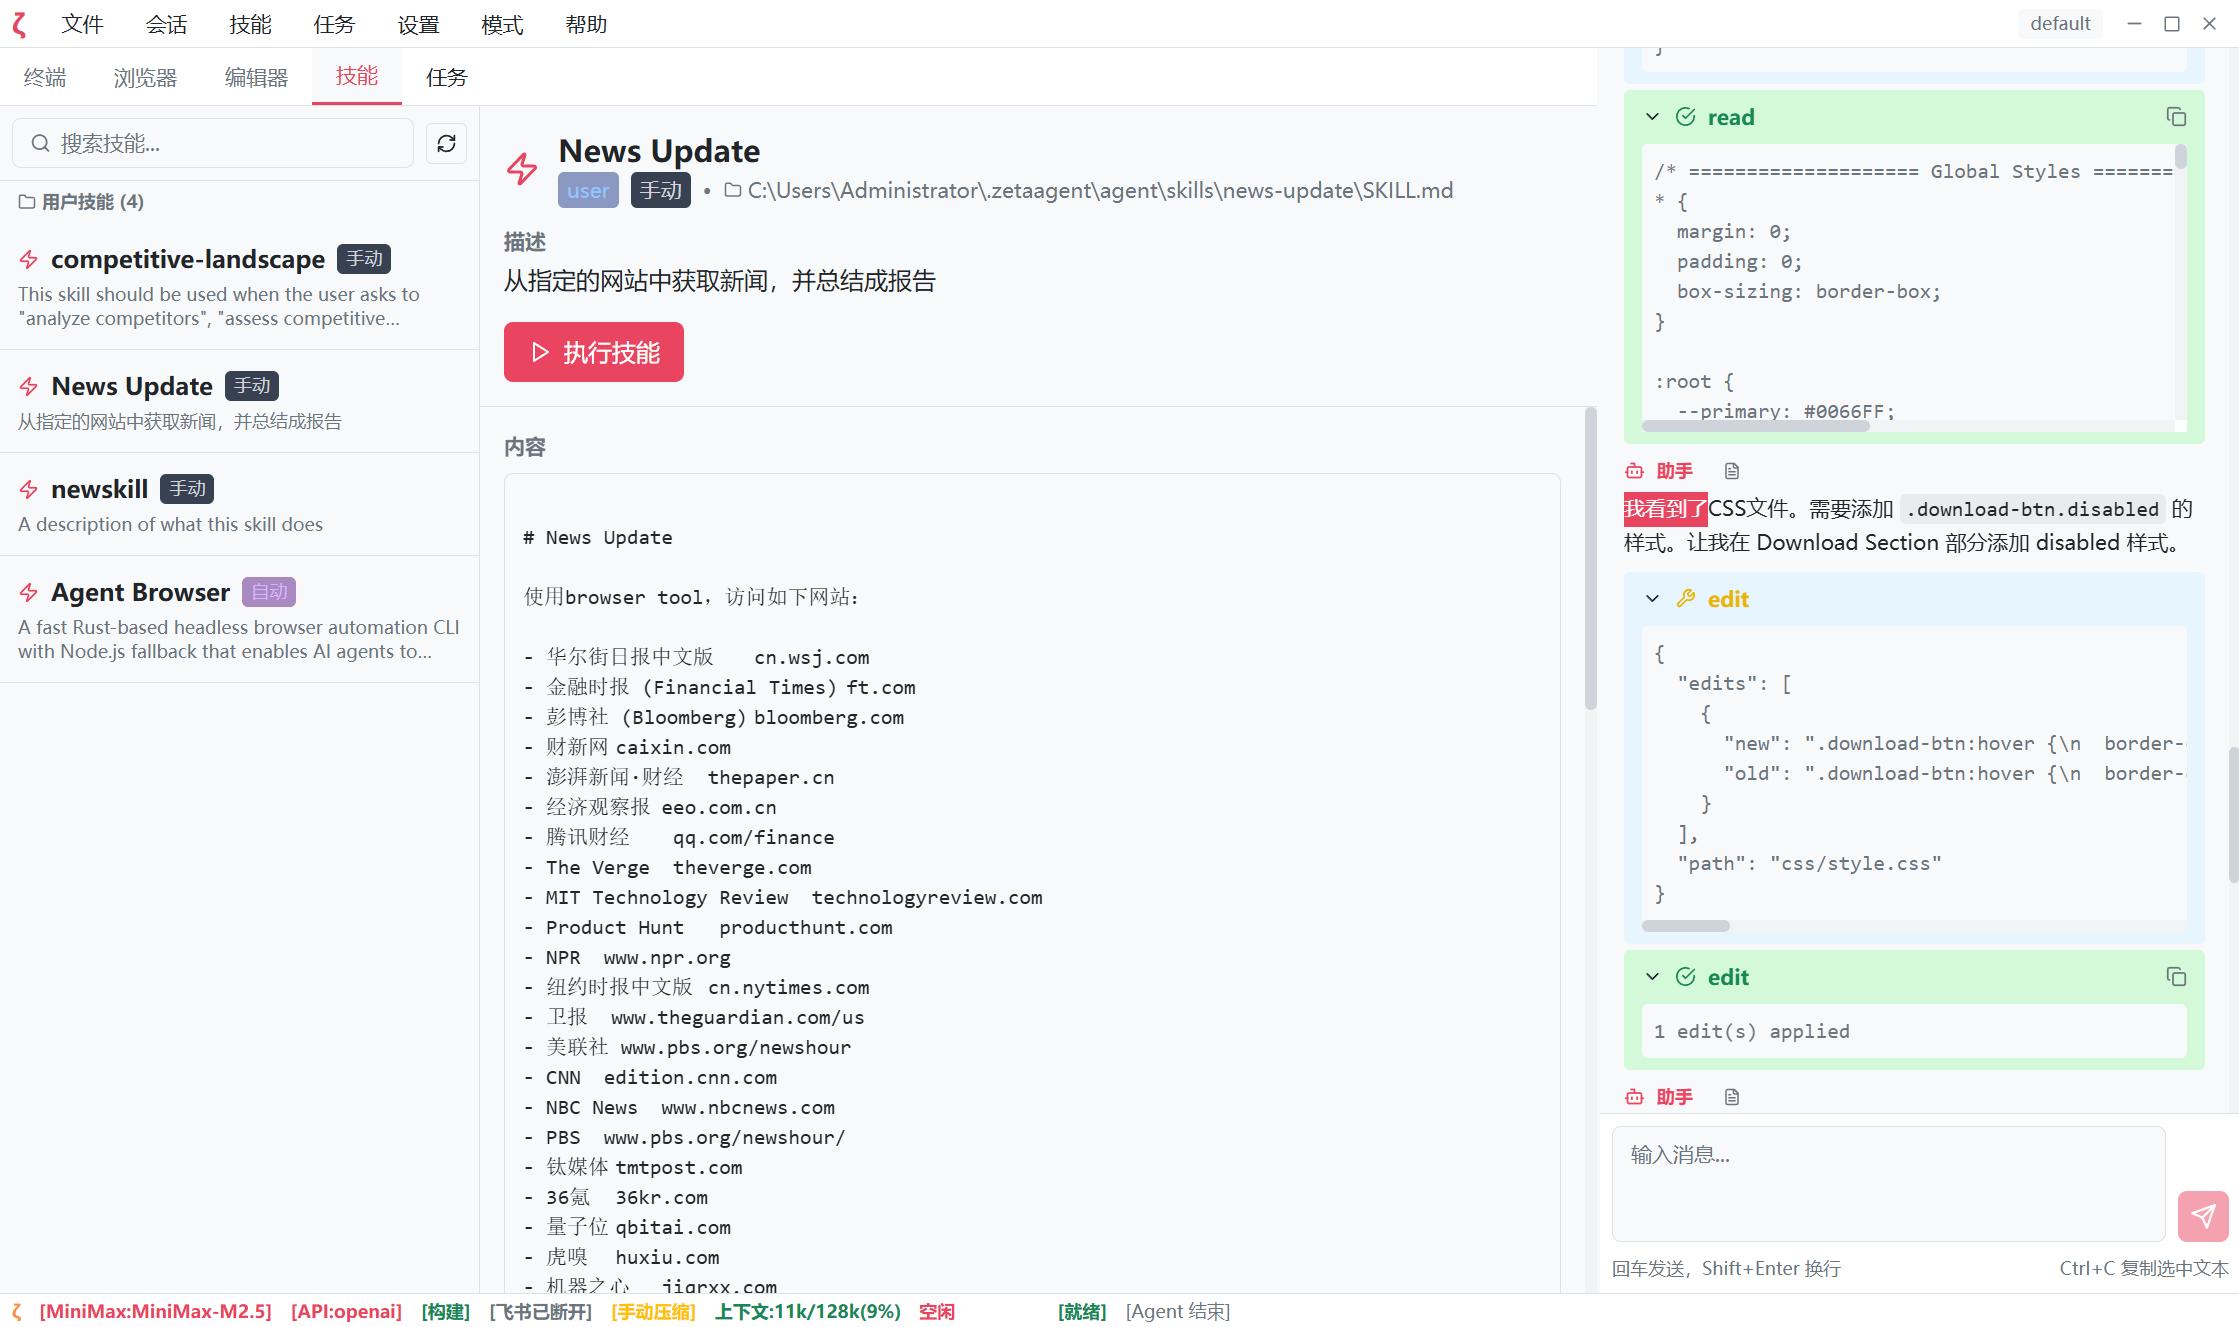Click the folder icon before SKILL.md path
Image resolution: width=2239 pixels, height=1327 pixels.
[733, 190]
